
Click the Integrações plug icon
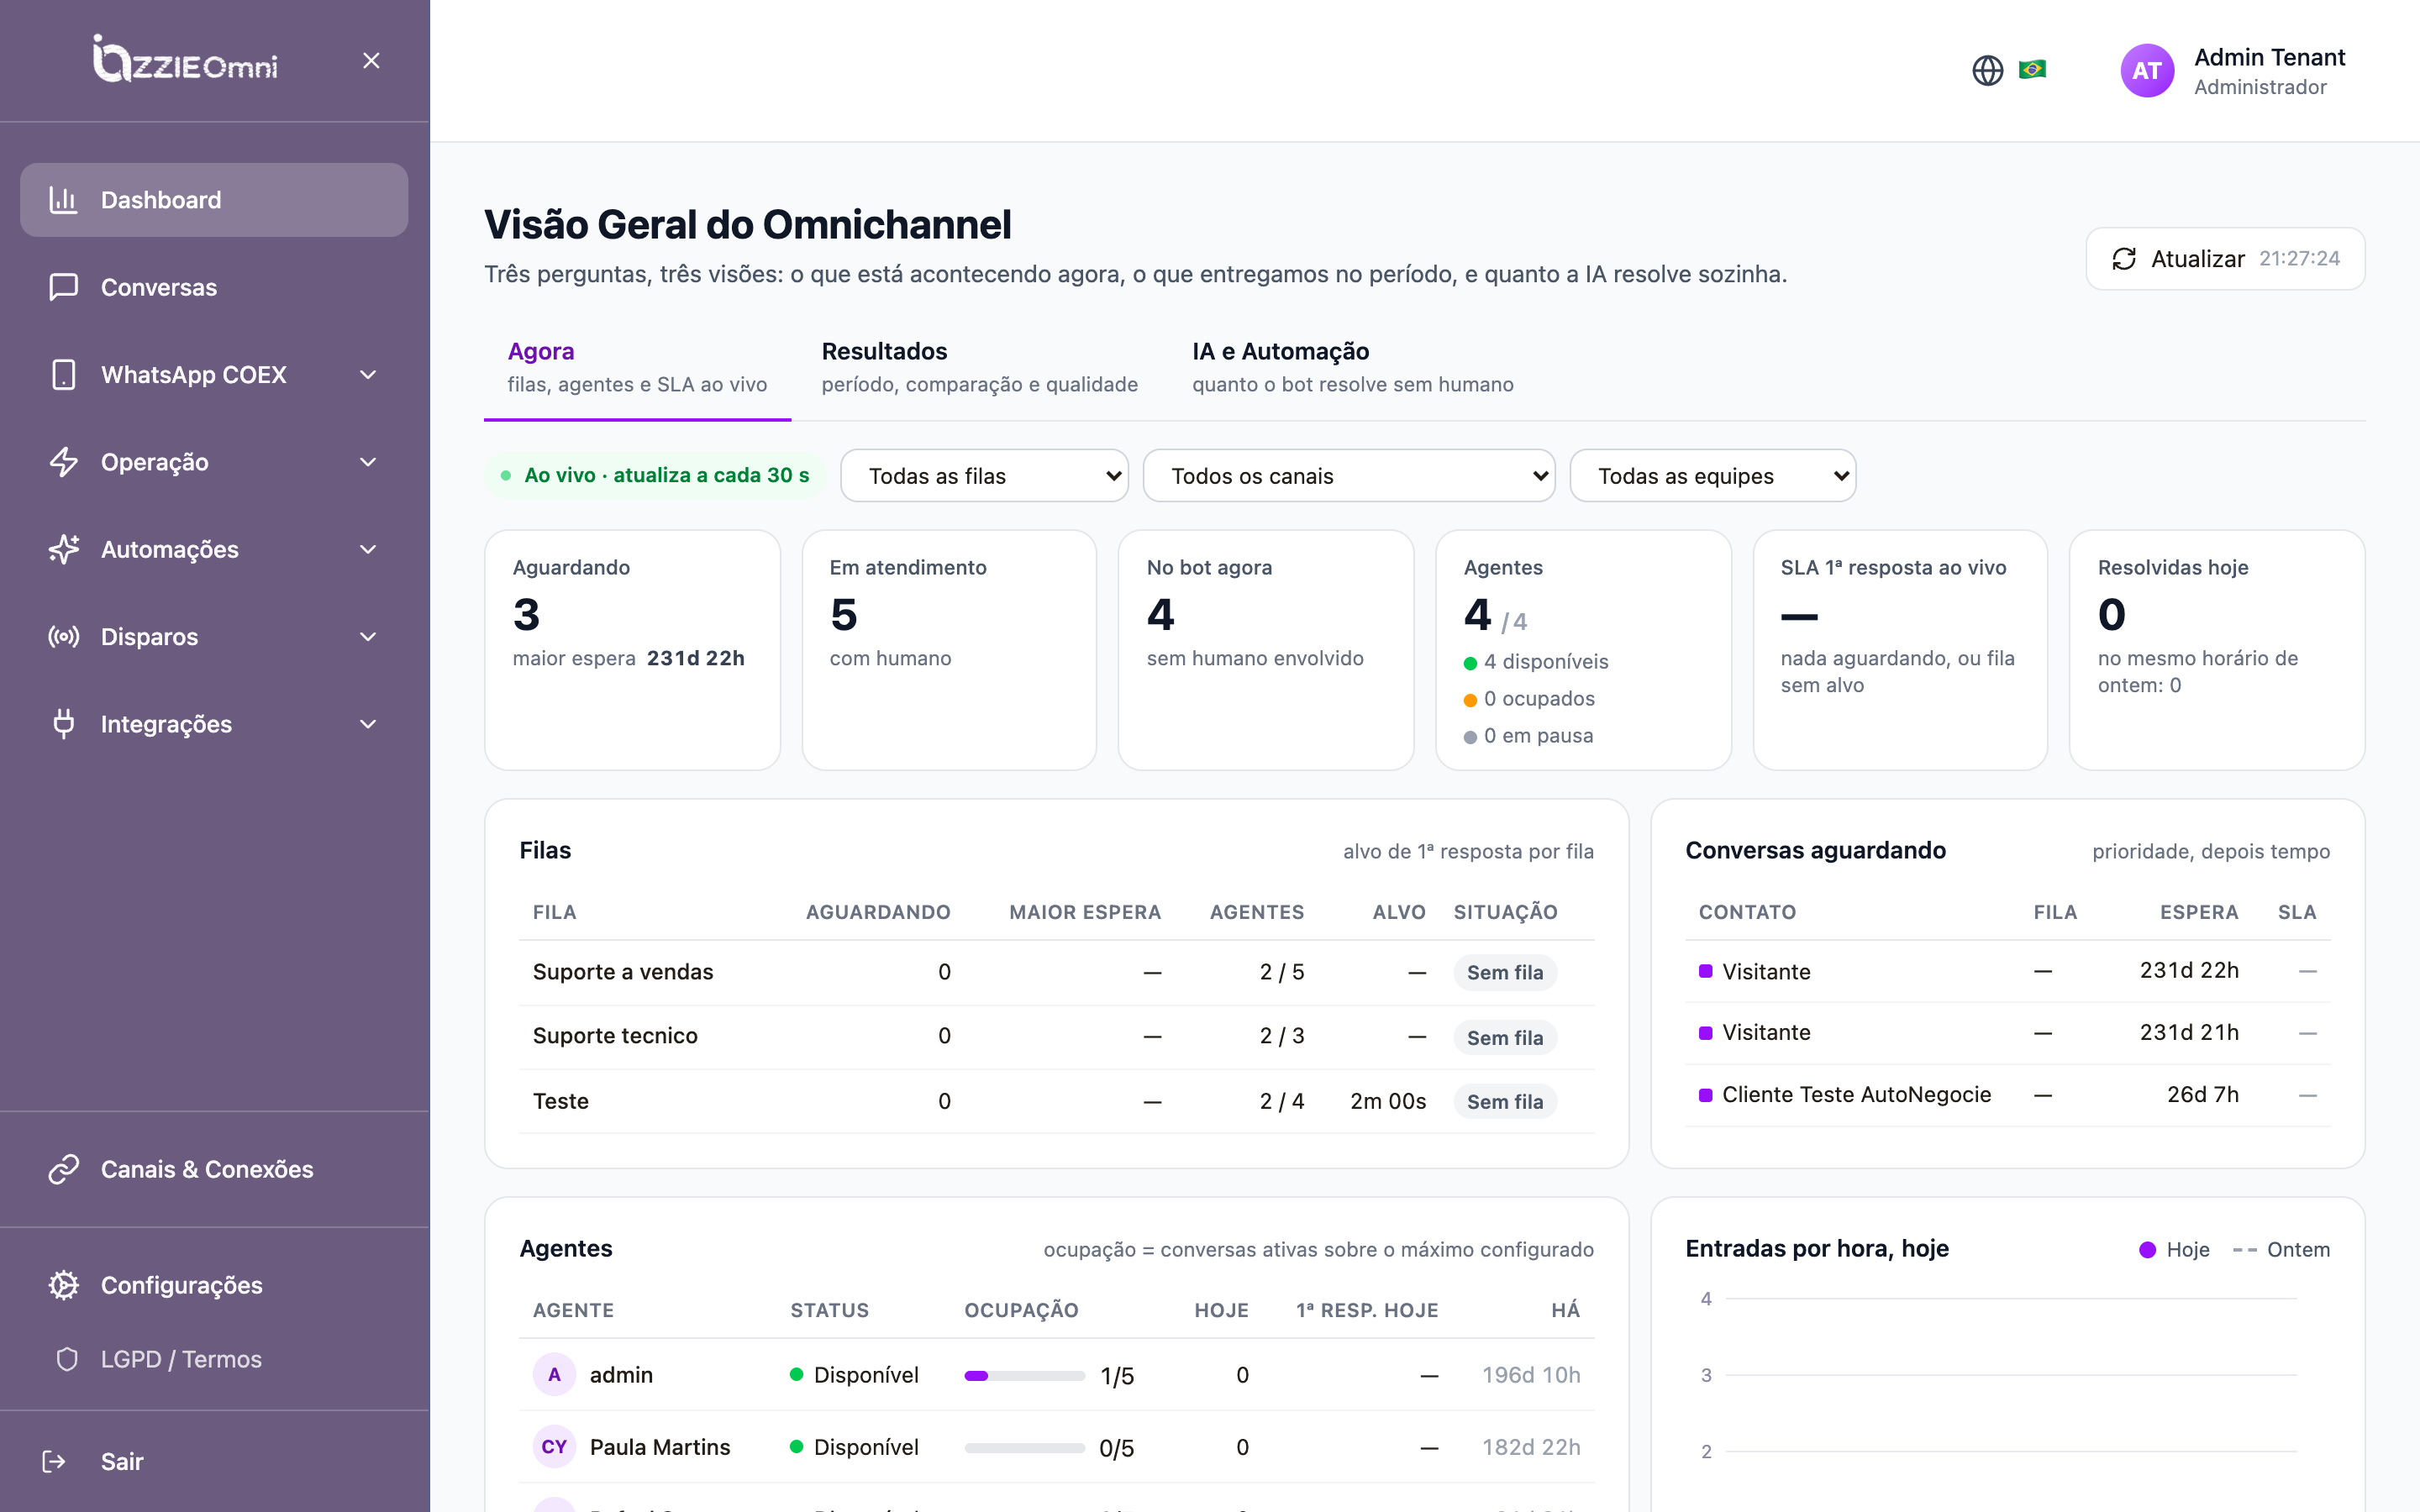64,724
